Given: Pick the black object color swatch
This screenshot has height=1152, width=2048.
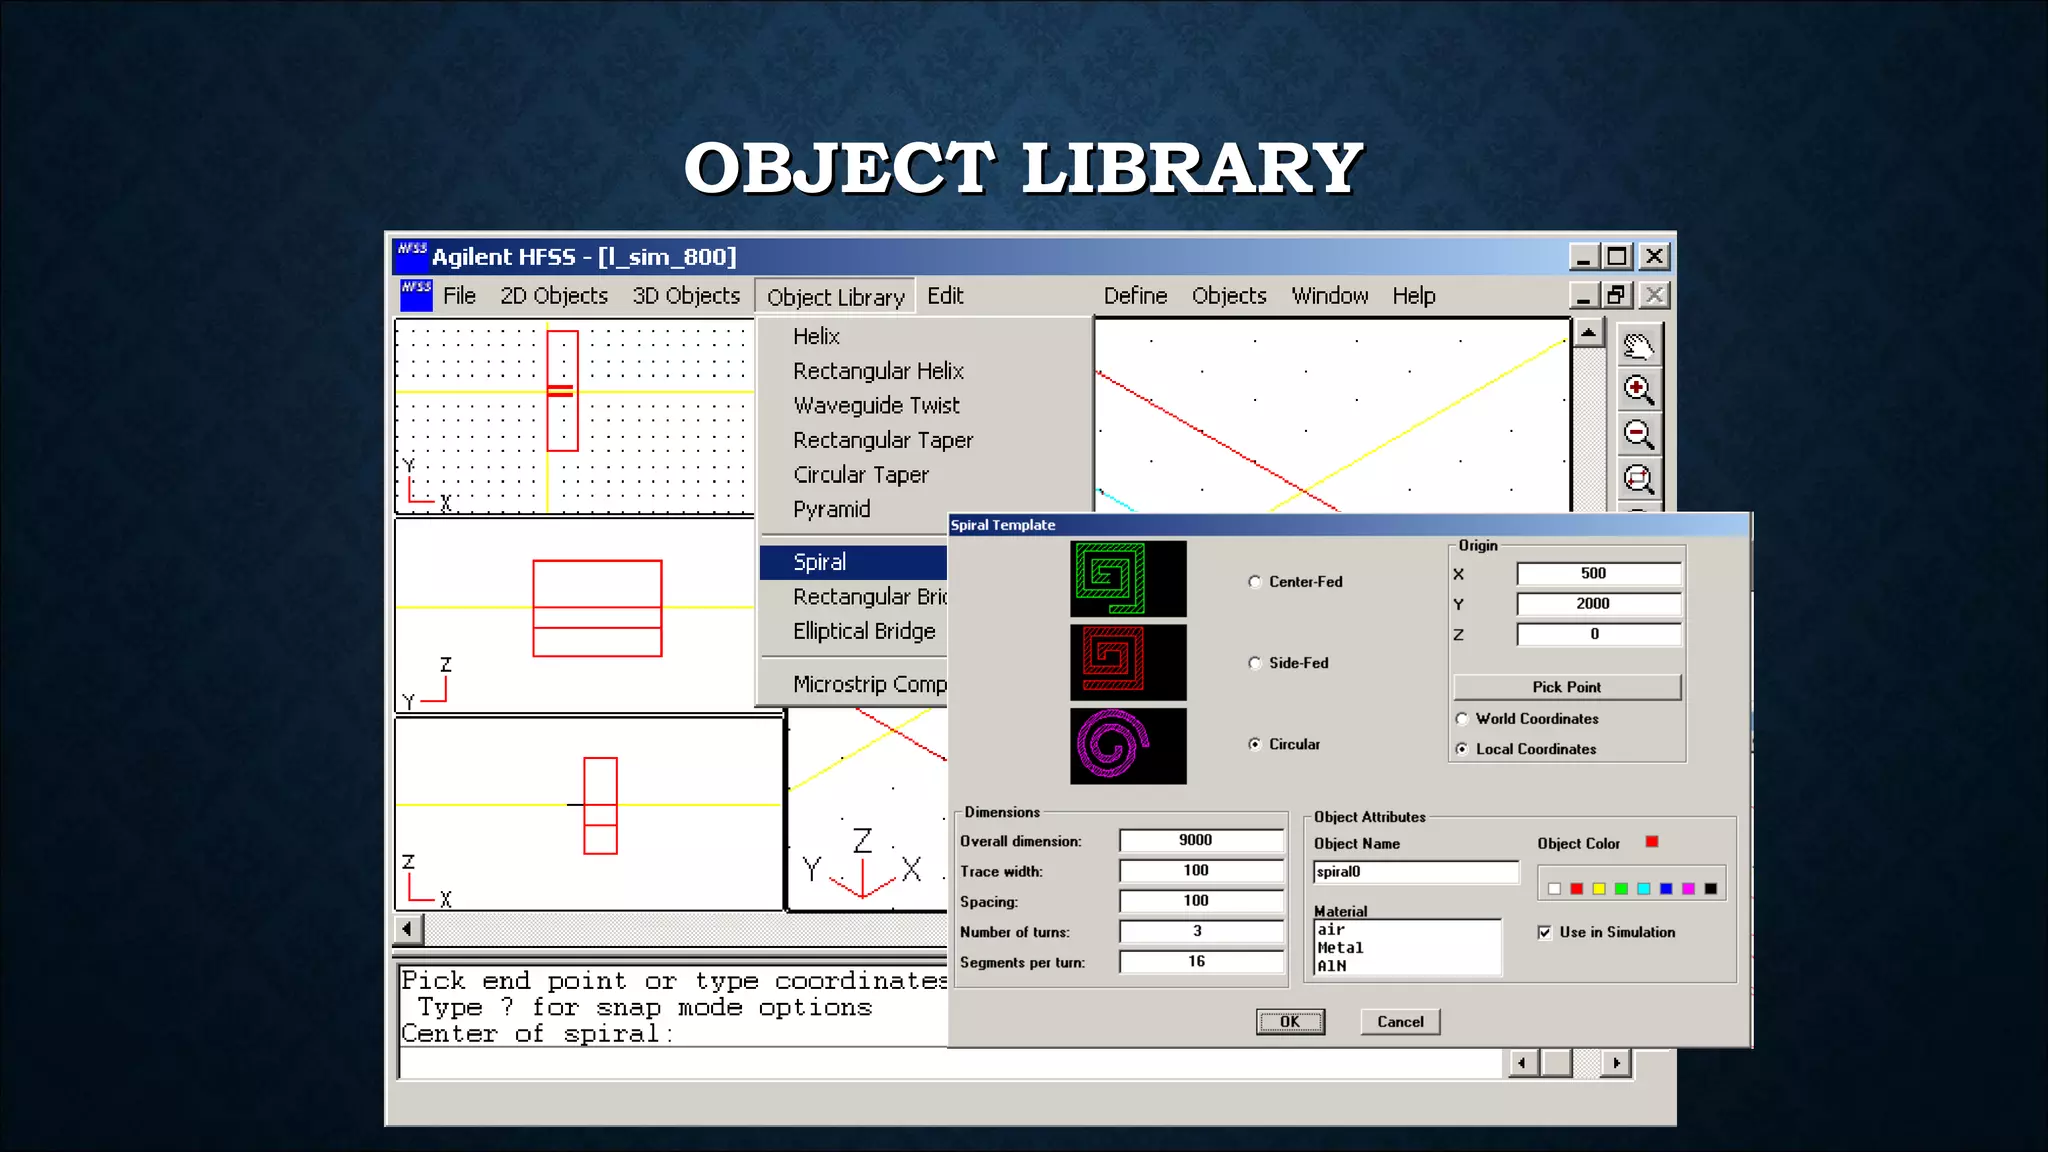Looking at the screenshot, I should [1711, 889].
